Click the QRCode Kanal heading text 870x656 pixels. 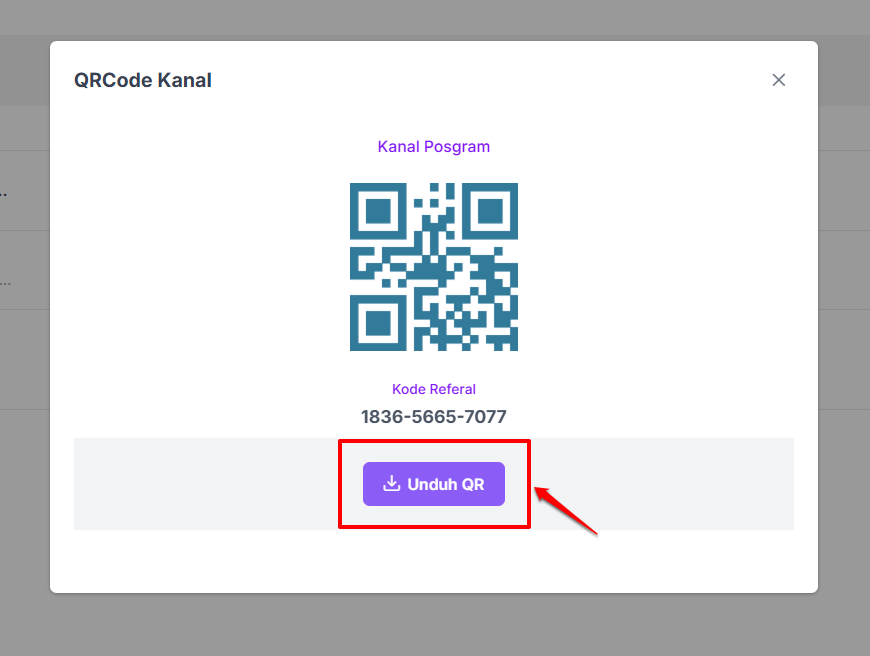143,80
